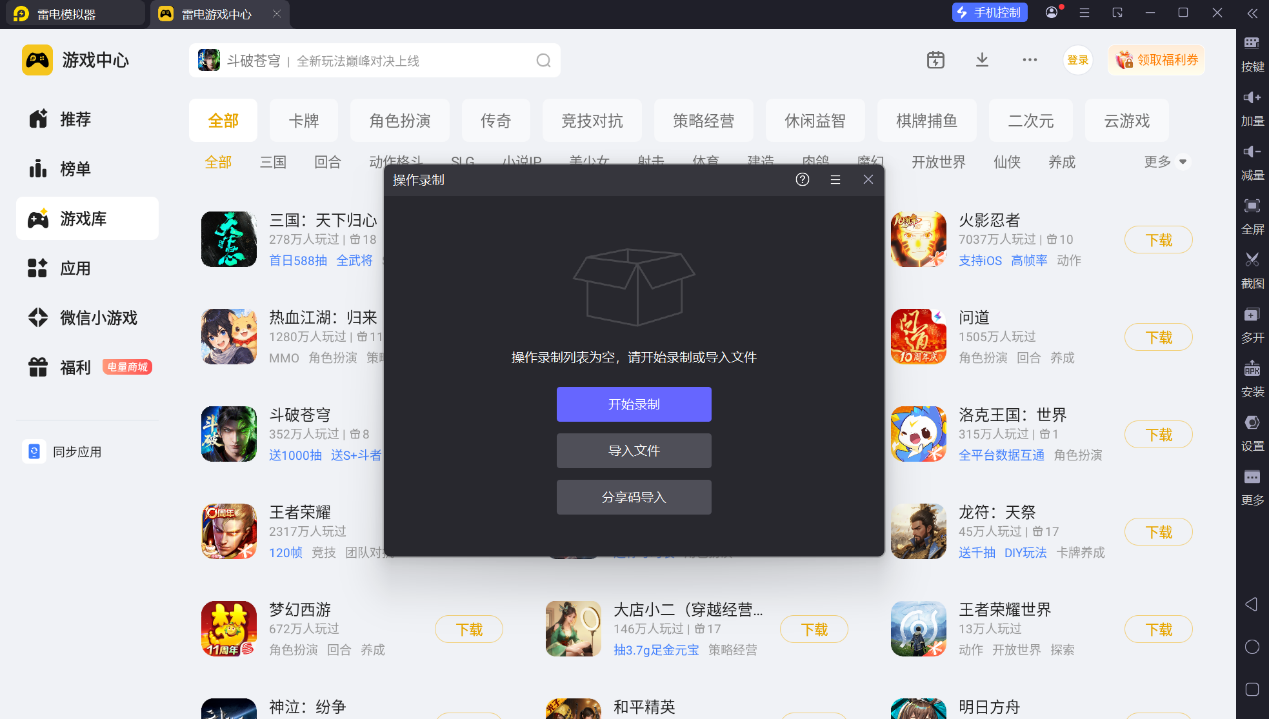1269x719 pixels.
Task: Download 大店小二 game
Action: pos(814,629)
